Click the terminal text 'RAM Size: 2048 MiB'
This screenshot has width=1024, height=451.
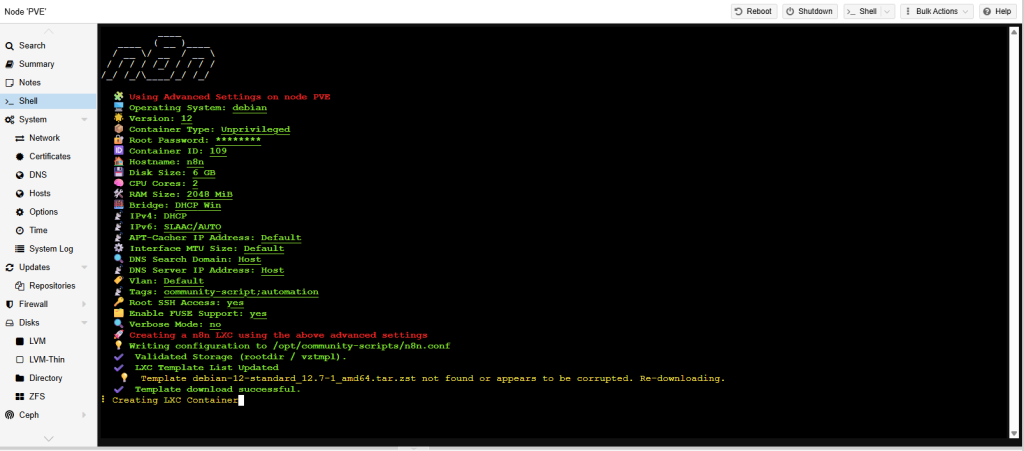[x=181, y=194]
